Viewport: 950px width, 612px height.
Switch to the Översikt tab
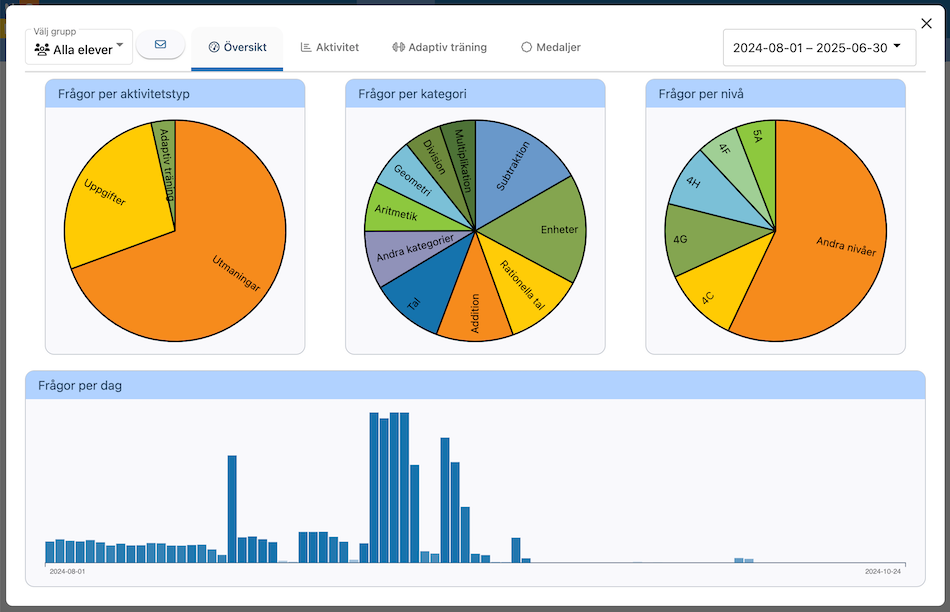coord(237,47)
